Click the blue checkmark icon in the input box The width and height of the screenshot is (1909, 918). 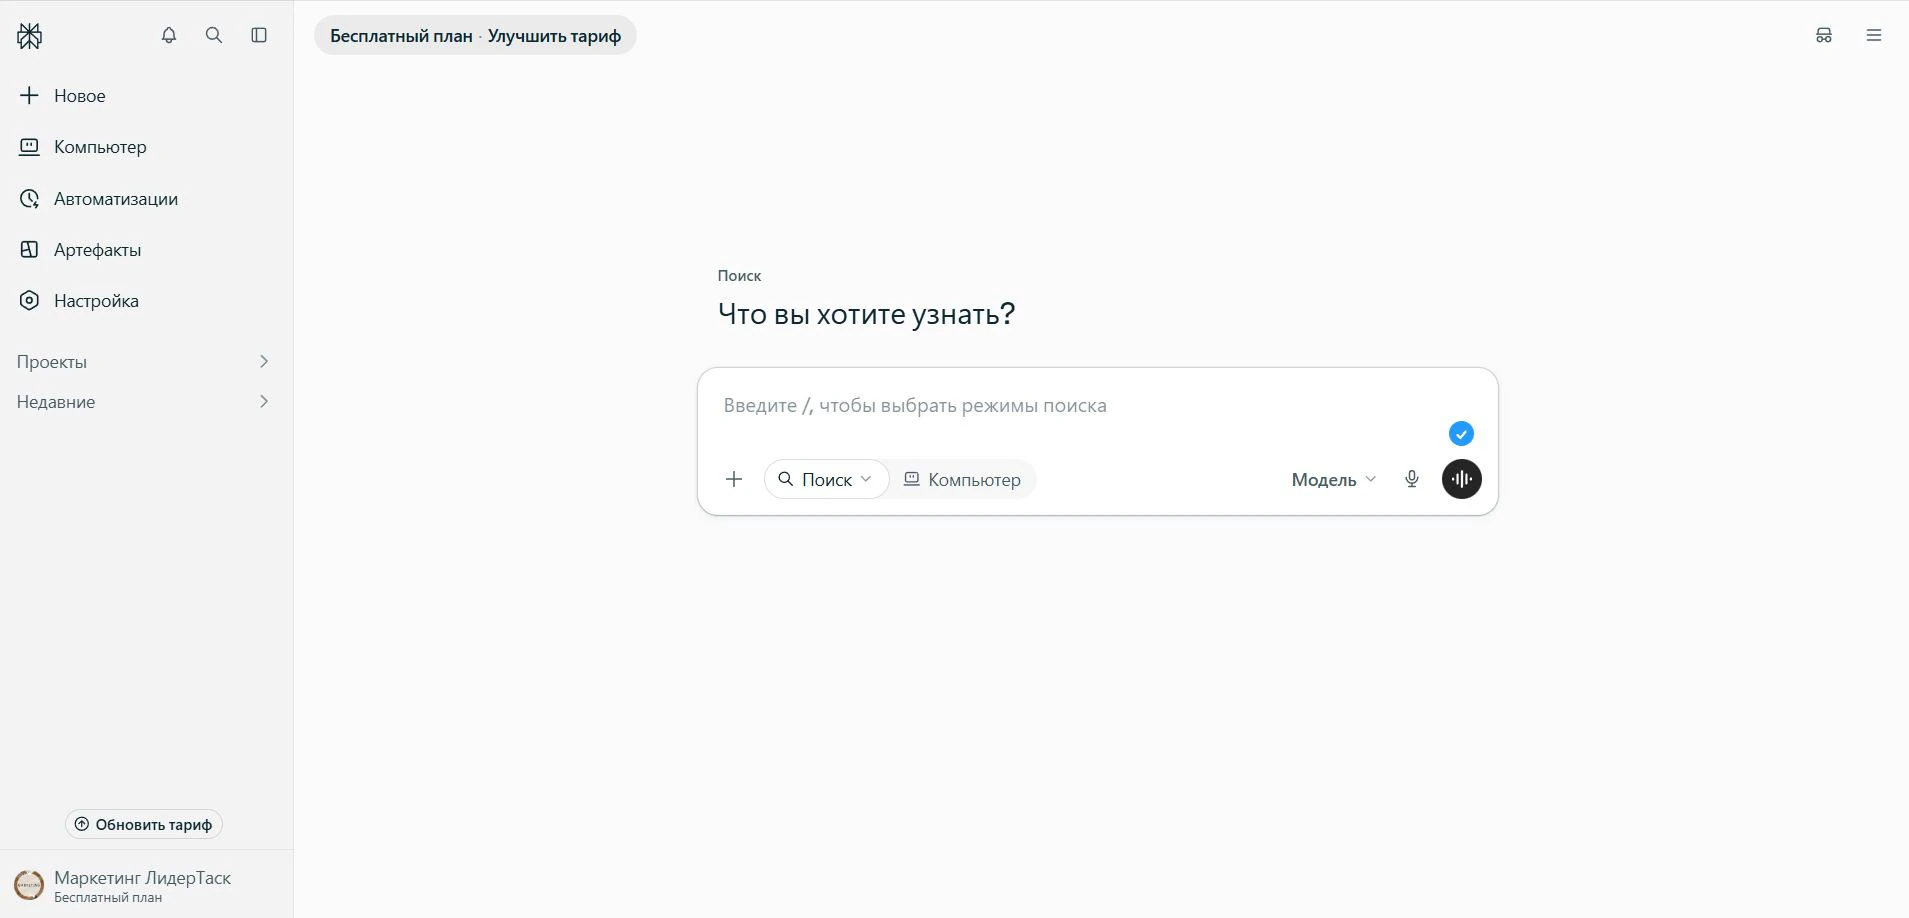click(x=1461, y=434)
